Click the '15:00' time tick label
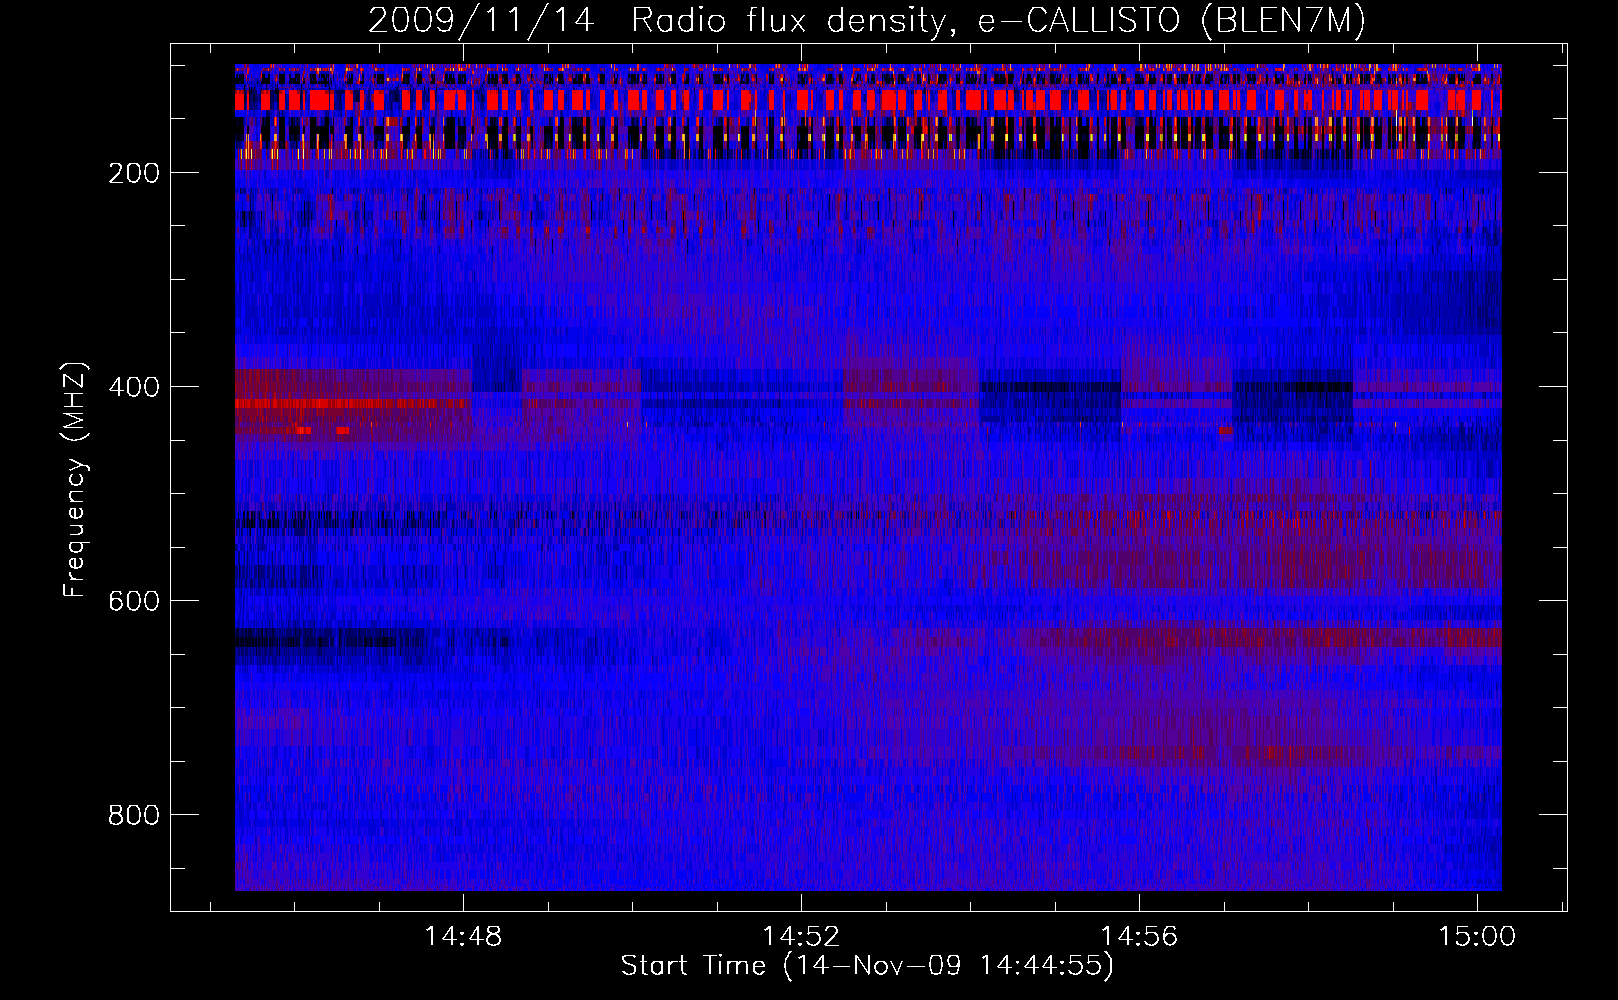 point(1477,937)
